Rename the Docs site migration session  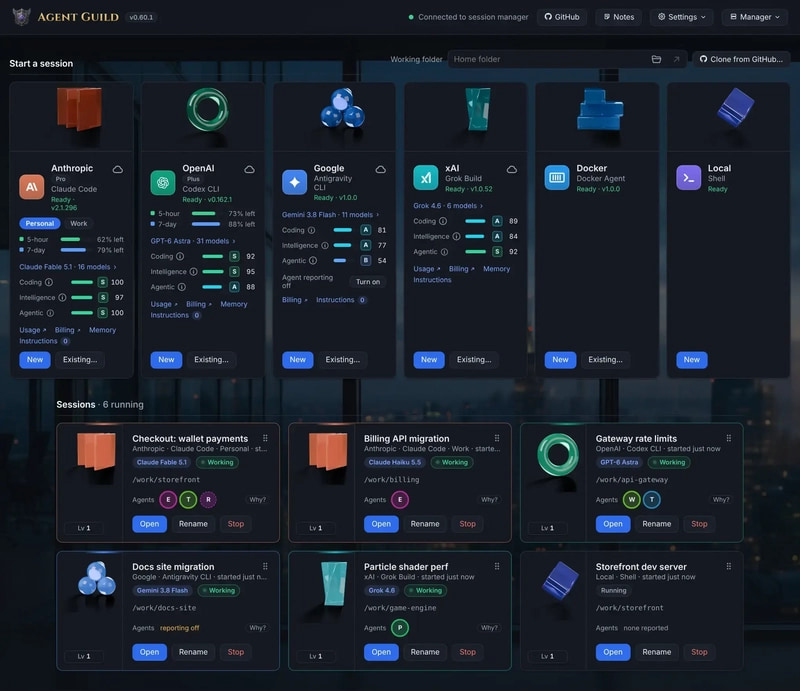click(x=193, y=652)
